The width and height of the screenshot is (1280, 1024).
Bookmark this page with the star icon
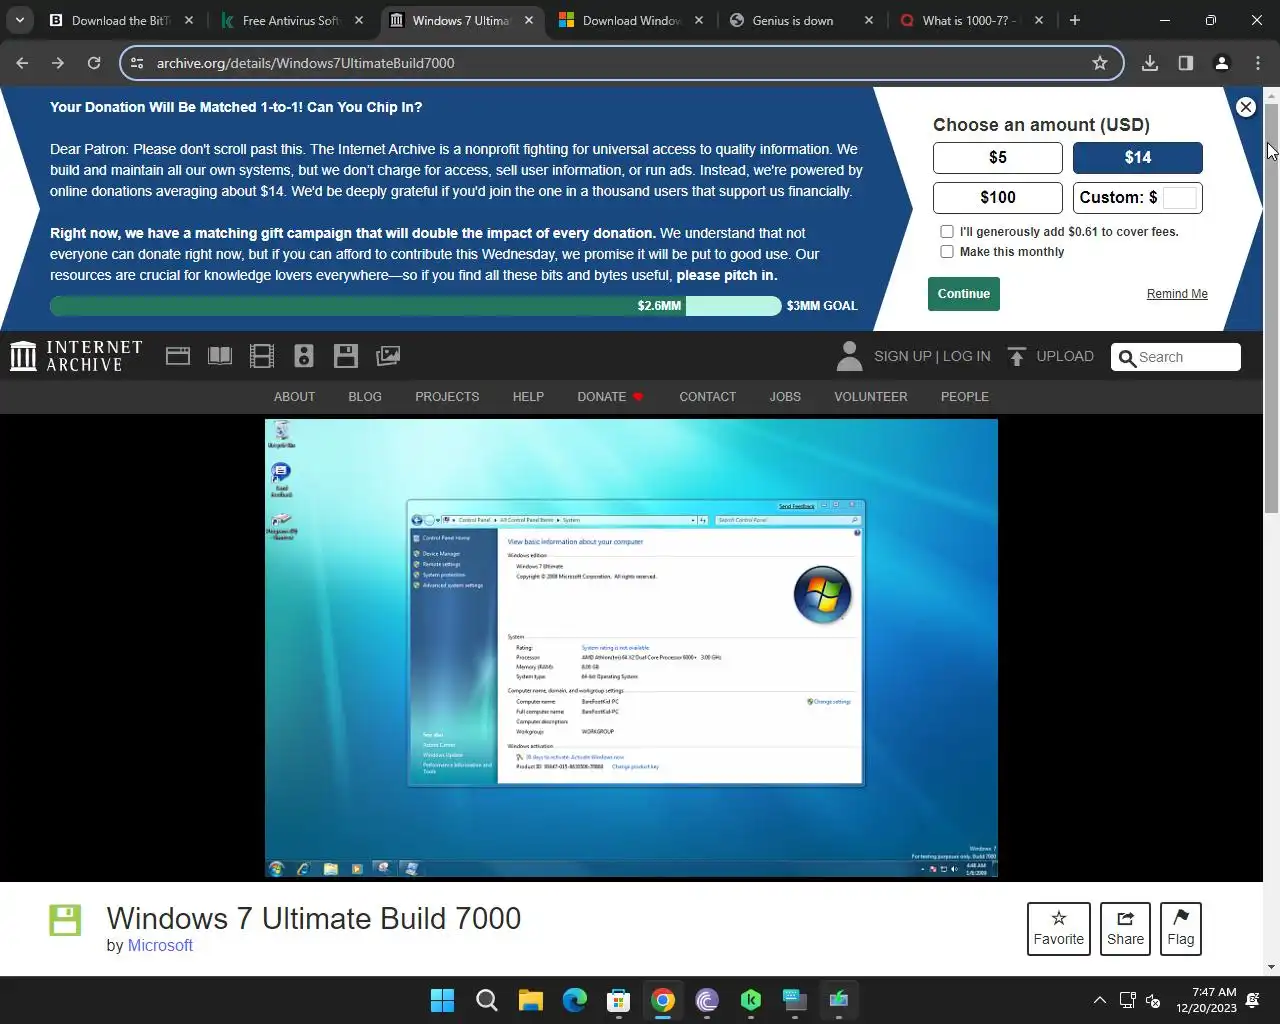click(x=1100, y=63)
